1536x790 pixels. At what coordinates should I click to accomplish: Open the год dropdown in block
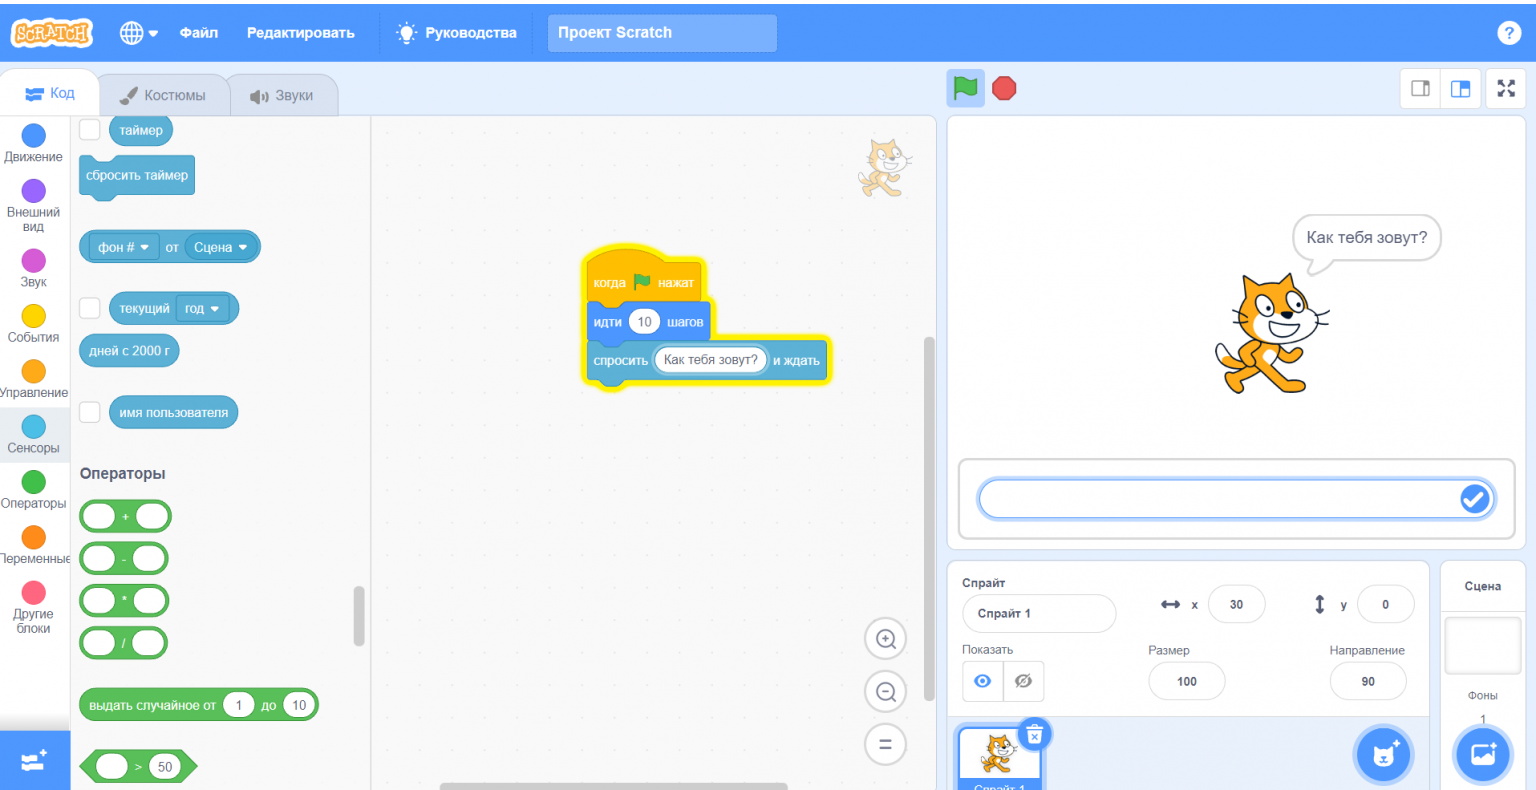pyautogui.click(x=202, y=309)
